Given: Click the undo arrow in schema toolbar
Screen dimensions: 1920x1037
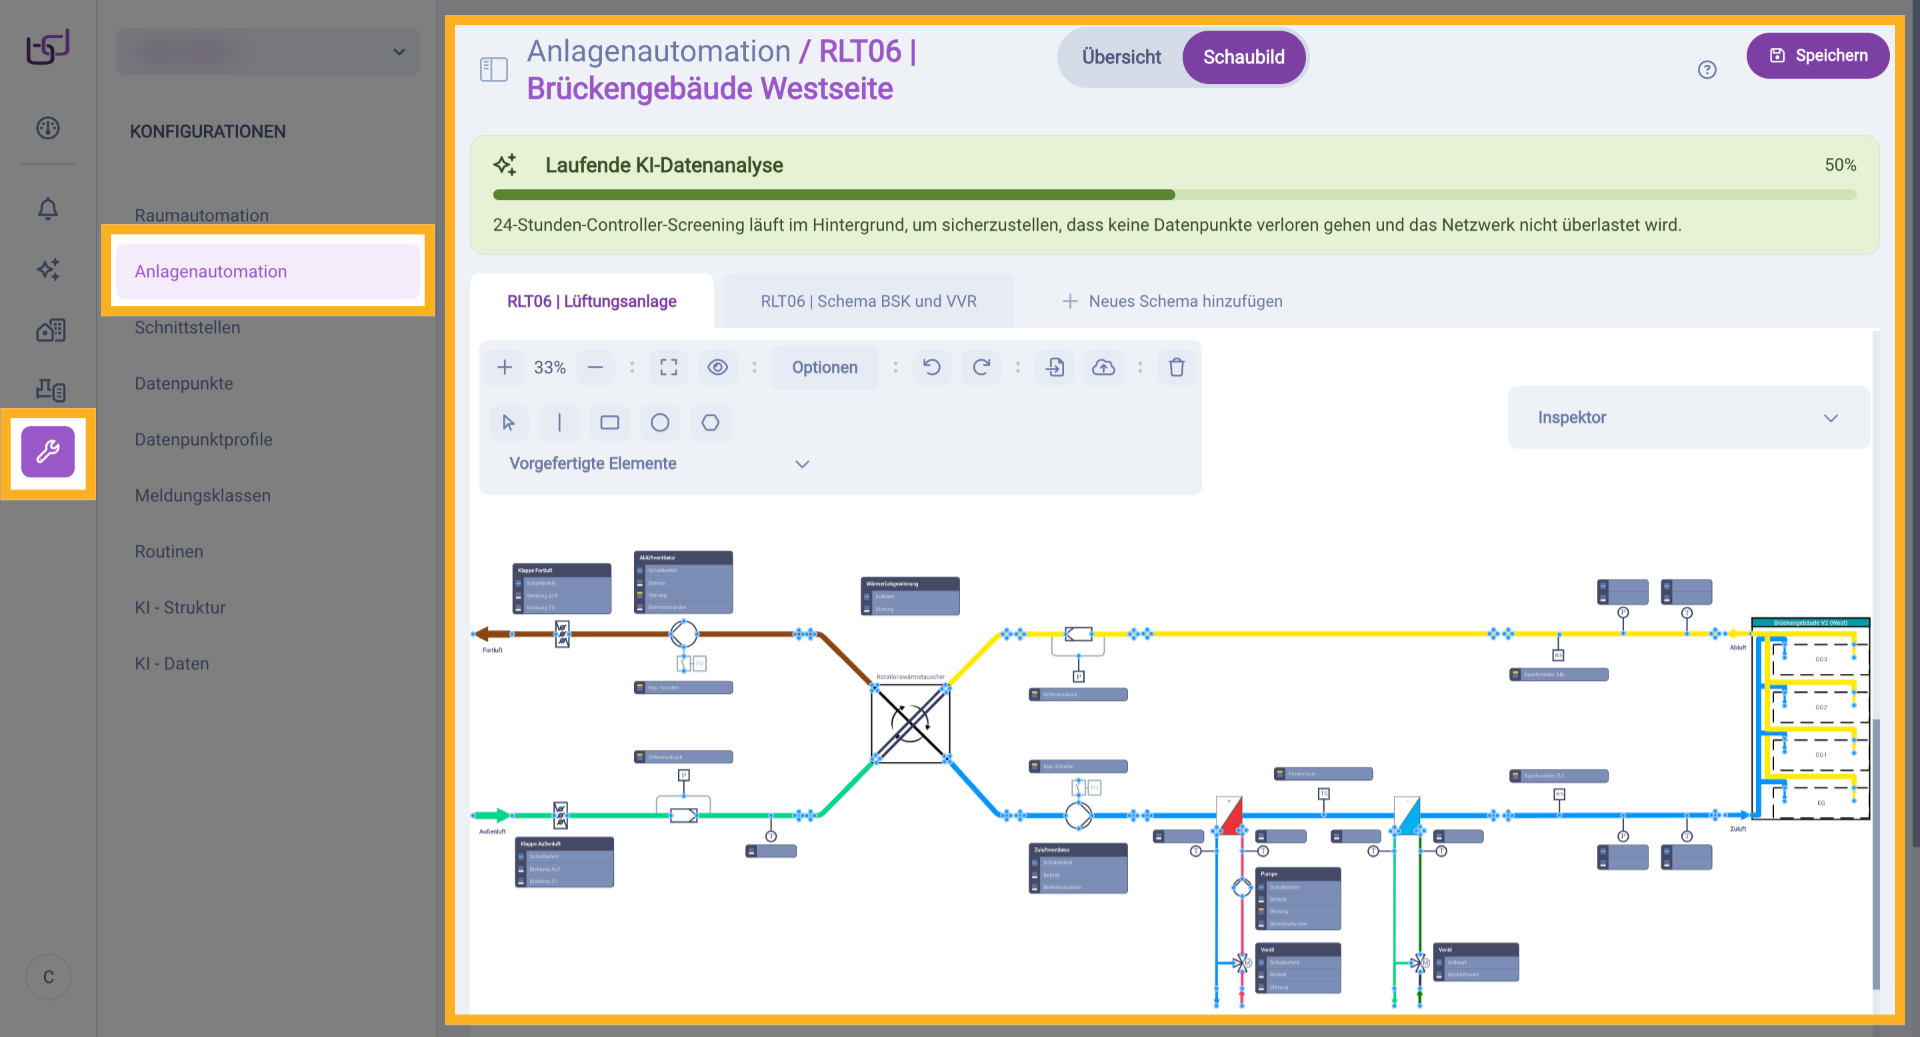Looking at the screenshot, I should coord(932,367).
